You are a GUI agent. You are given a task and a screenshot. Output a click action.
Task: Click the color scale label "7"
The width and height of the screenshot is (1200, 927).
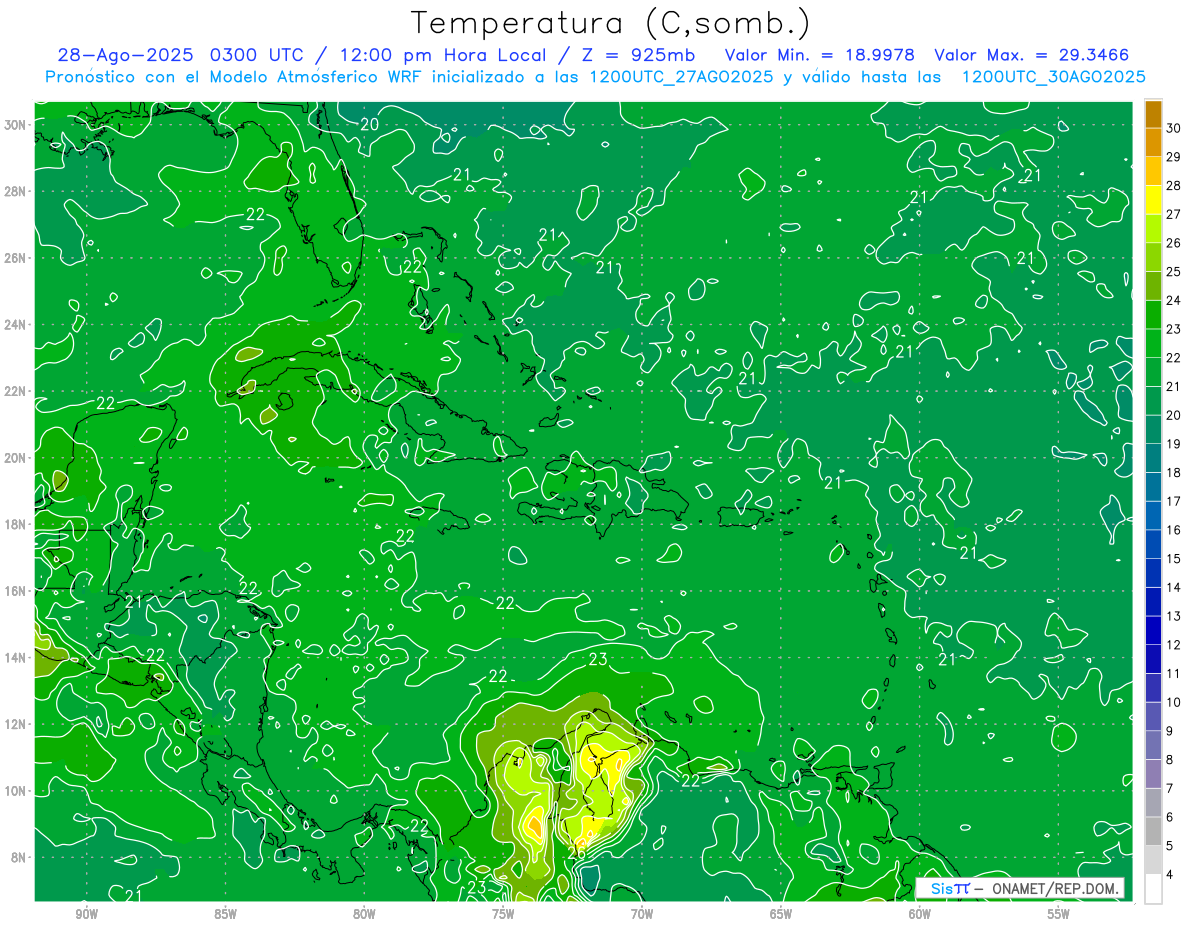1170,789
